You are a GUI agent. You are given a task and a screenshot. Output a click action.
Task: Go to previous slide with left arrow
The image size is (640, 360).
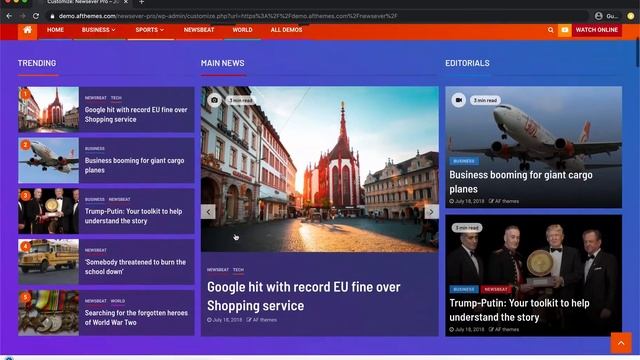pyautogui.click(x=208, y=212)
